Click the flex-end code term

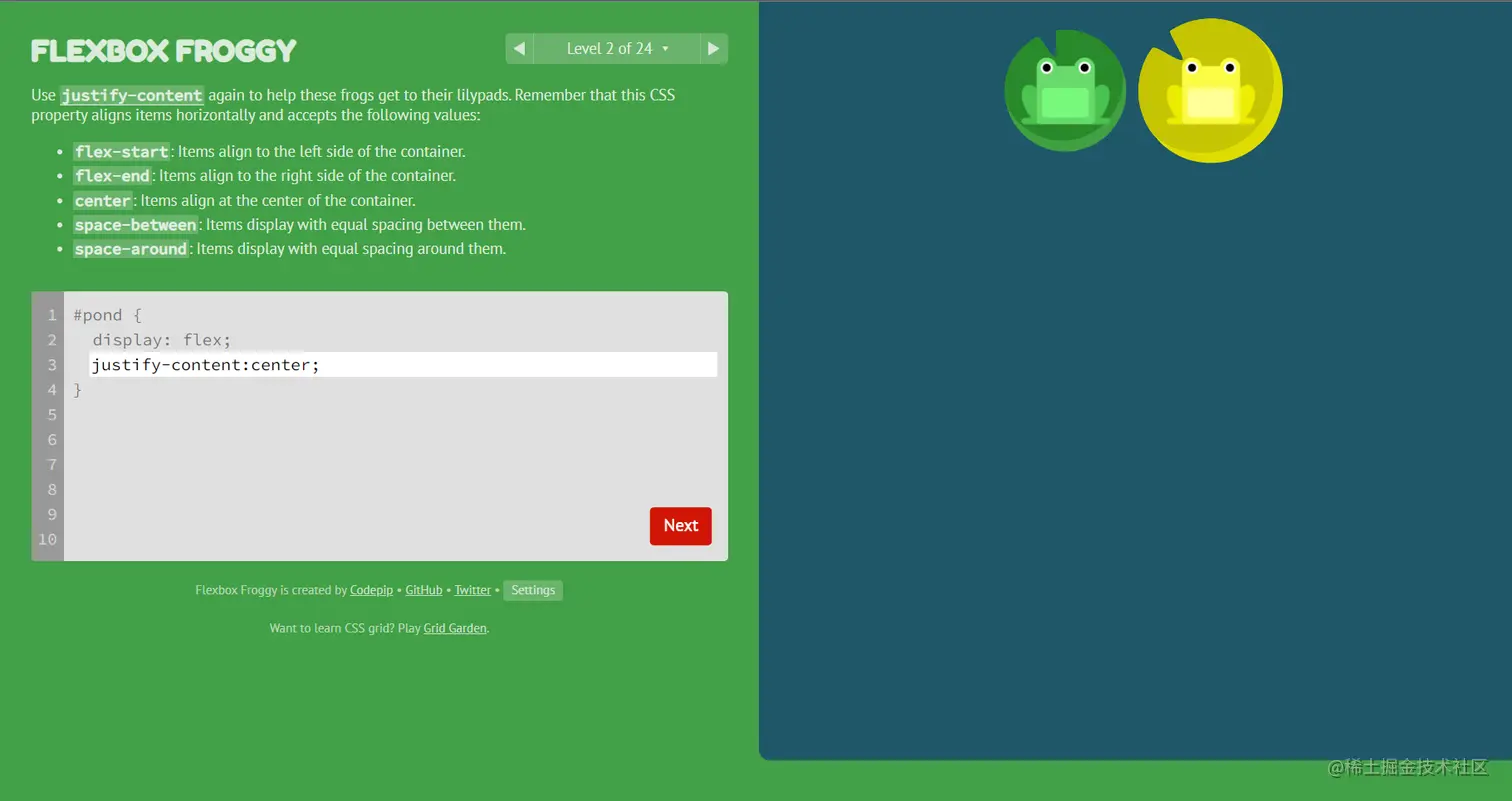pos(112,176)
